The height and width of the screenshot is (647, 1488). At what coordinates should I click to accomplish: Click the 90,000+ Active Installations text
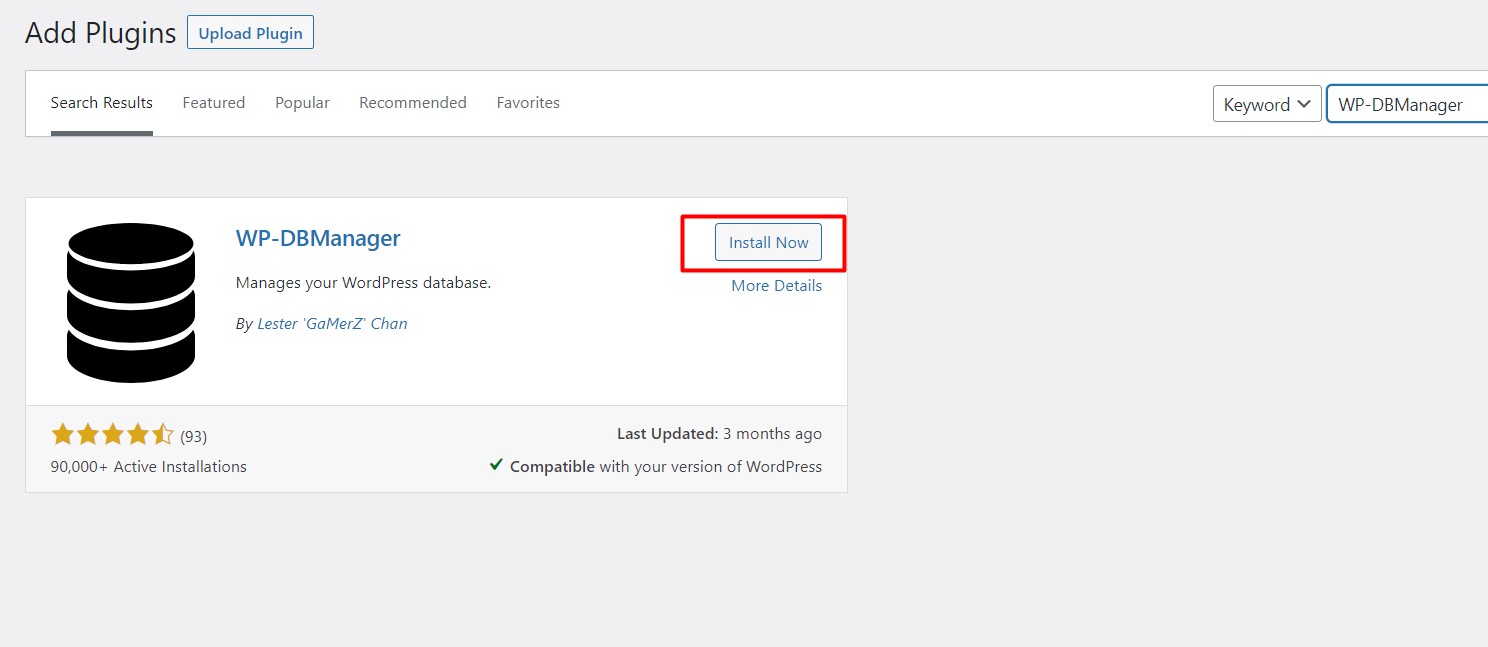[149, 467]
